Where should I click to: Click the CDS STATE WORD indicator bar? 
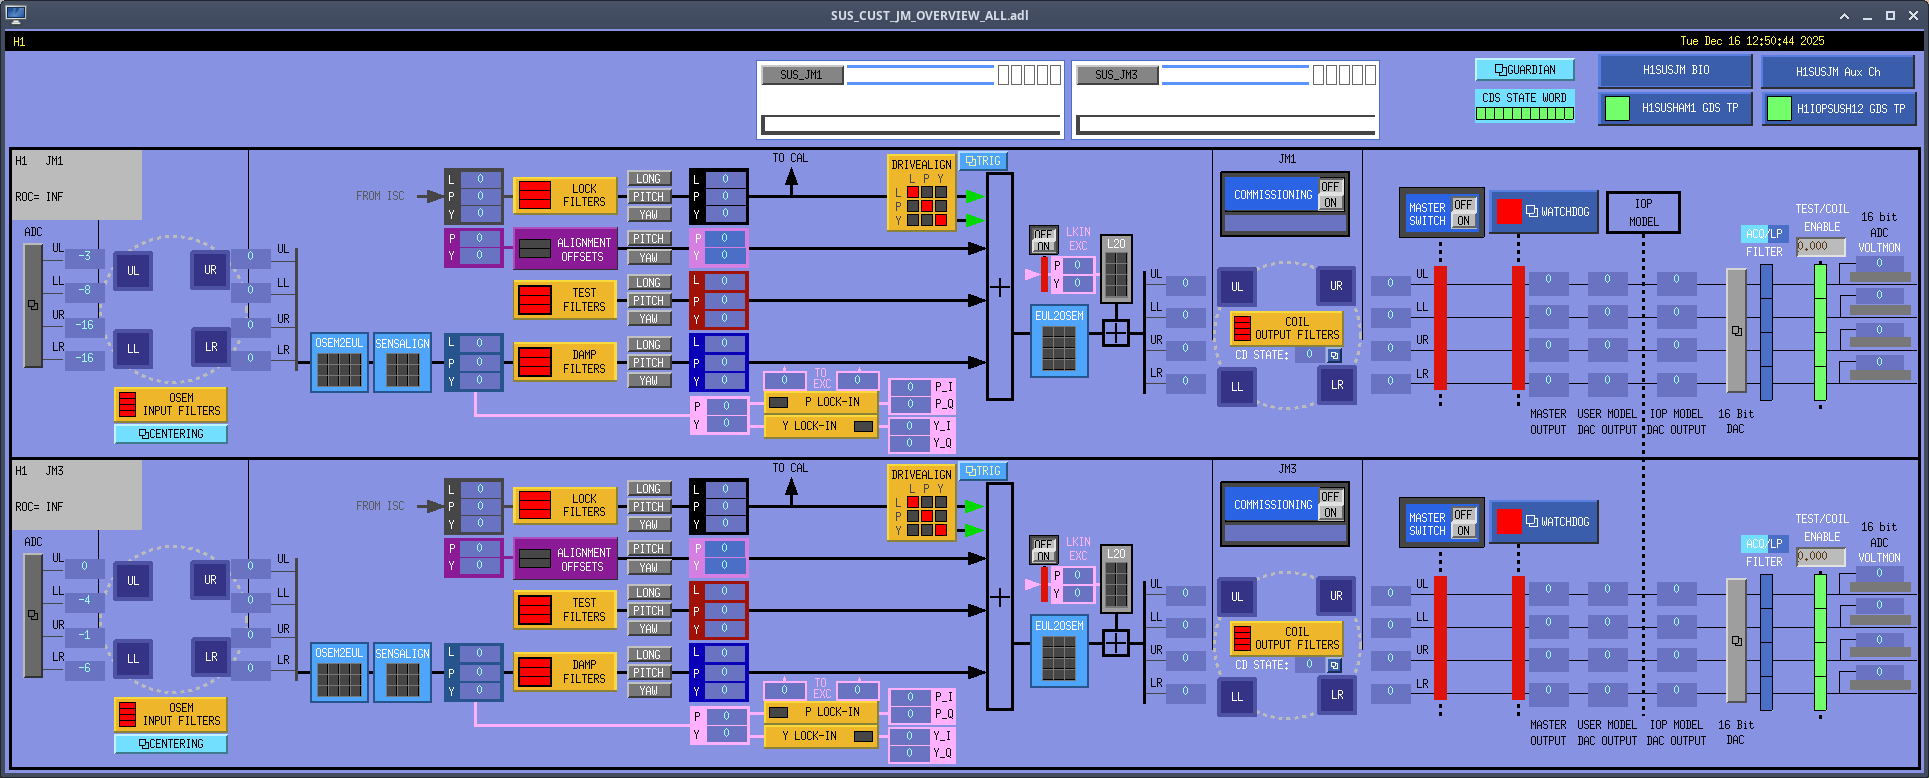pyautogui.click(x=1524, y=114)
